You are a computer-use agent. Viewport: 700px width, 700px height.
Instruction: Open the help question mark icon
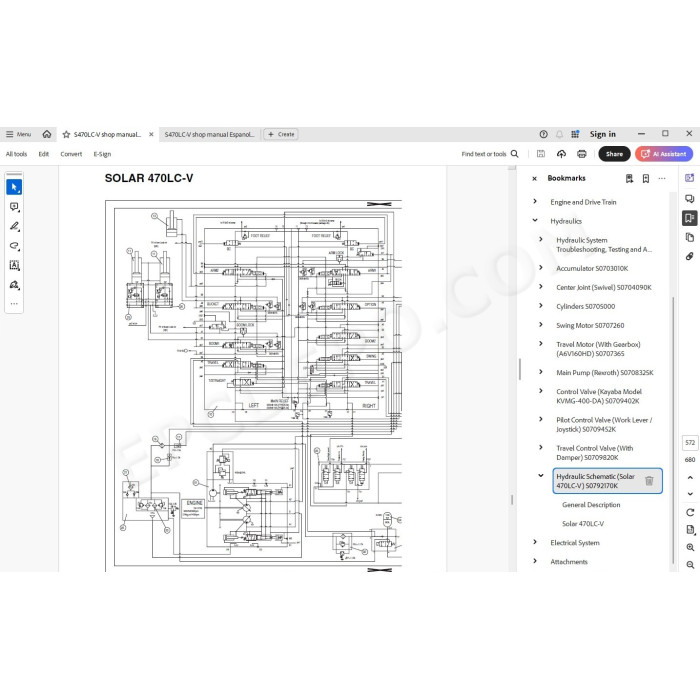(x=543, y=134)
